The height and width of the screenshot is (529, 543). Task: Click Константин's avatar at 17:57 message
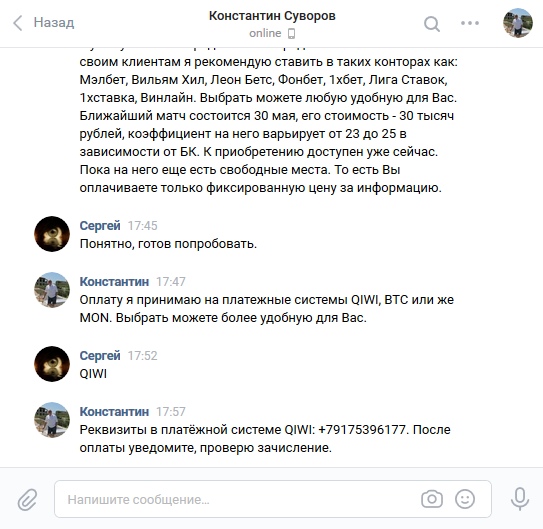pos(52,420)
